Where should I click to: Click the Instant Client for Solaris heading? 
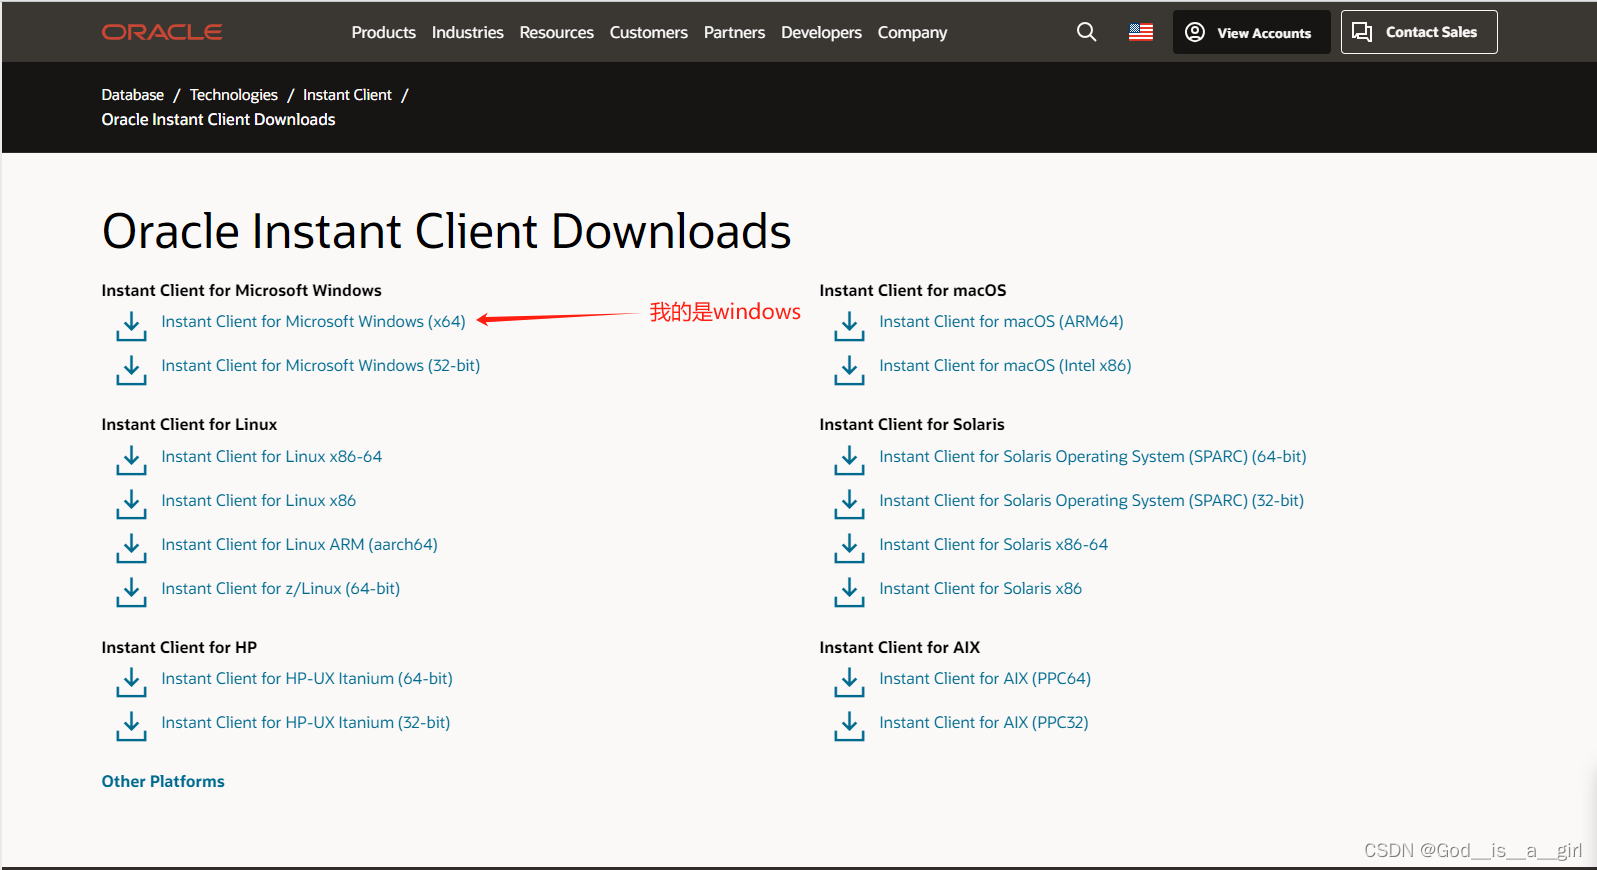pos(912,425)
